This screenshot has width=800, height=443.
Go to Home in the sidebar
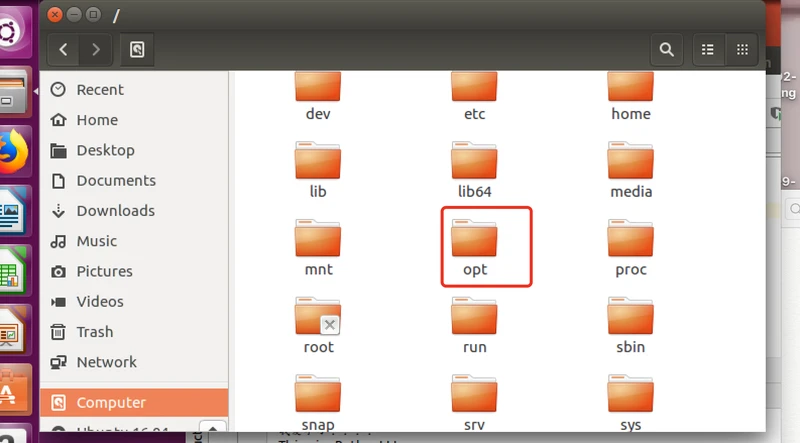(x=97, y=119)
